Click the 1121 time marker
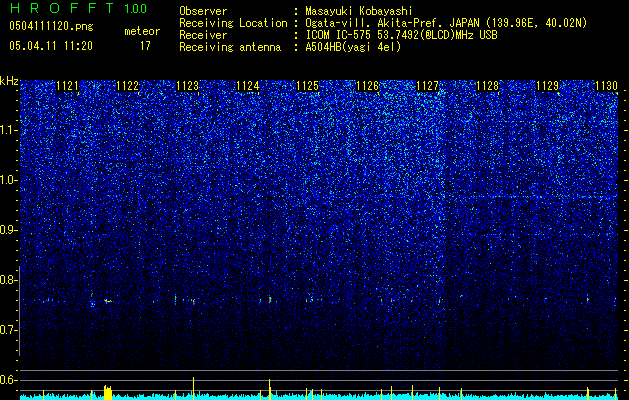 pyautogui.click(x=67, y=86)
